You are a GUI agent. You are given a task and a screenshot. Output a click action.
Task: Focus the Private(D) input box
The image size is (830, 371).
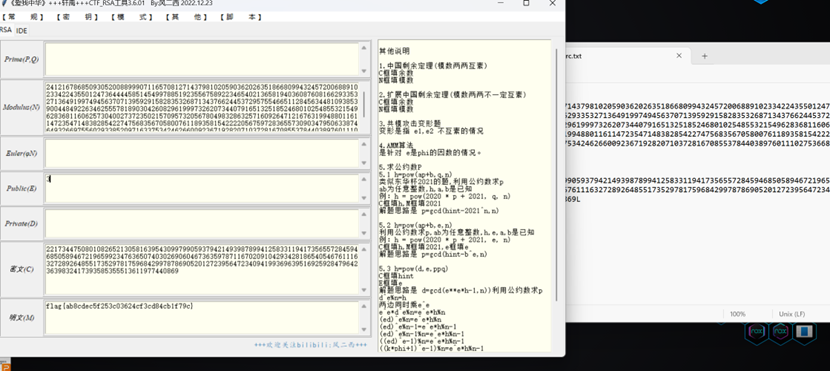[202, 223]
